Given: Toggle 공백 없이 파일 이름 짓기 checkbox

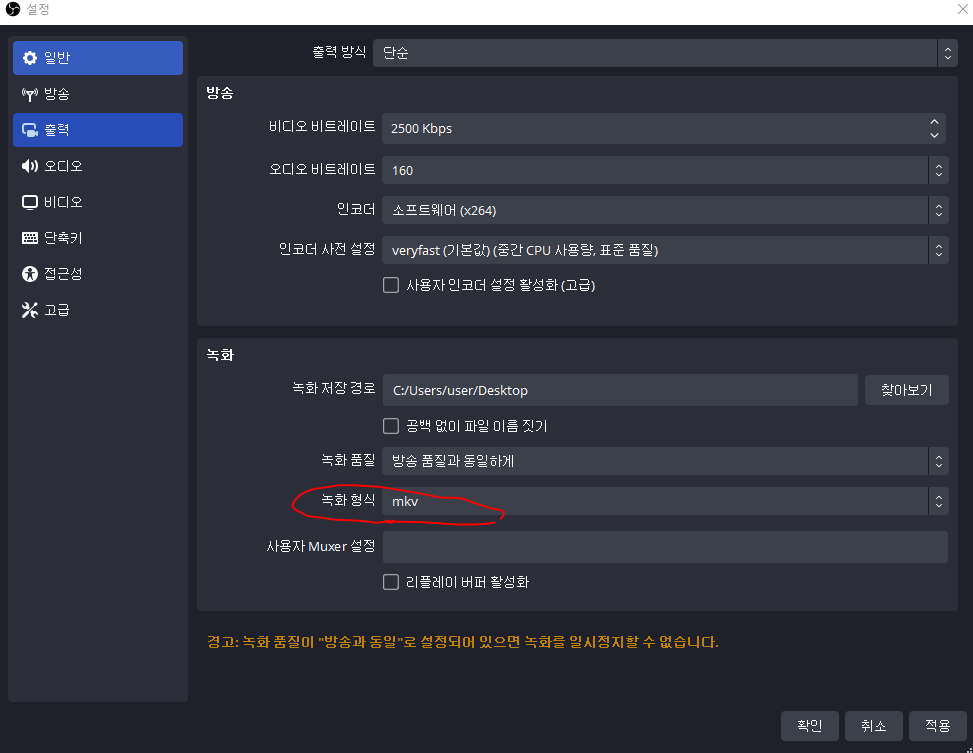Looking at the screenshot, I should [x=391, y=426].
